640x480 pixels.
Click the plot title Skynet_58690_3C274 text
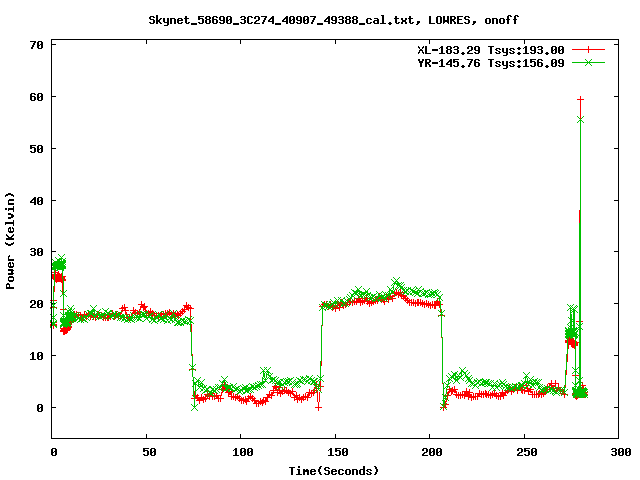[333, 20]
